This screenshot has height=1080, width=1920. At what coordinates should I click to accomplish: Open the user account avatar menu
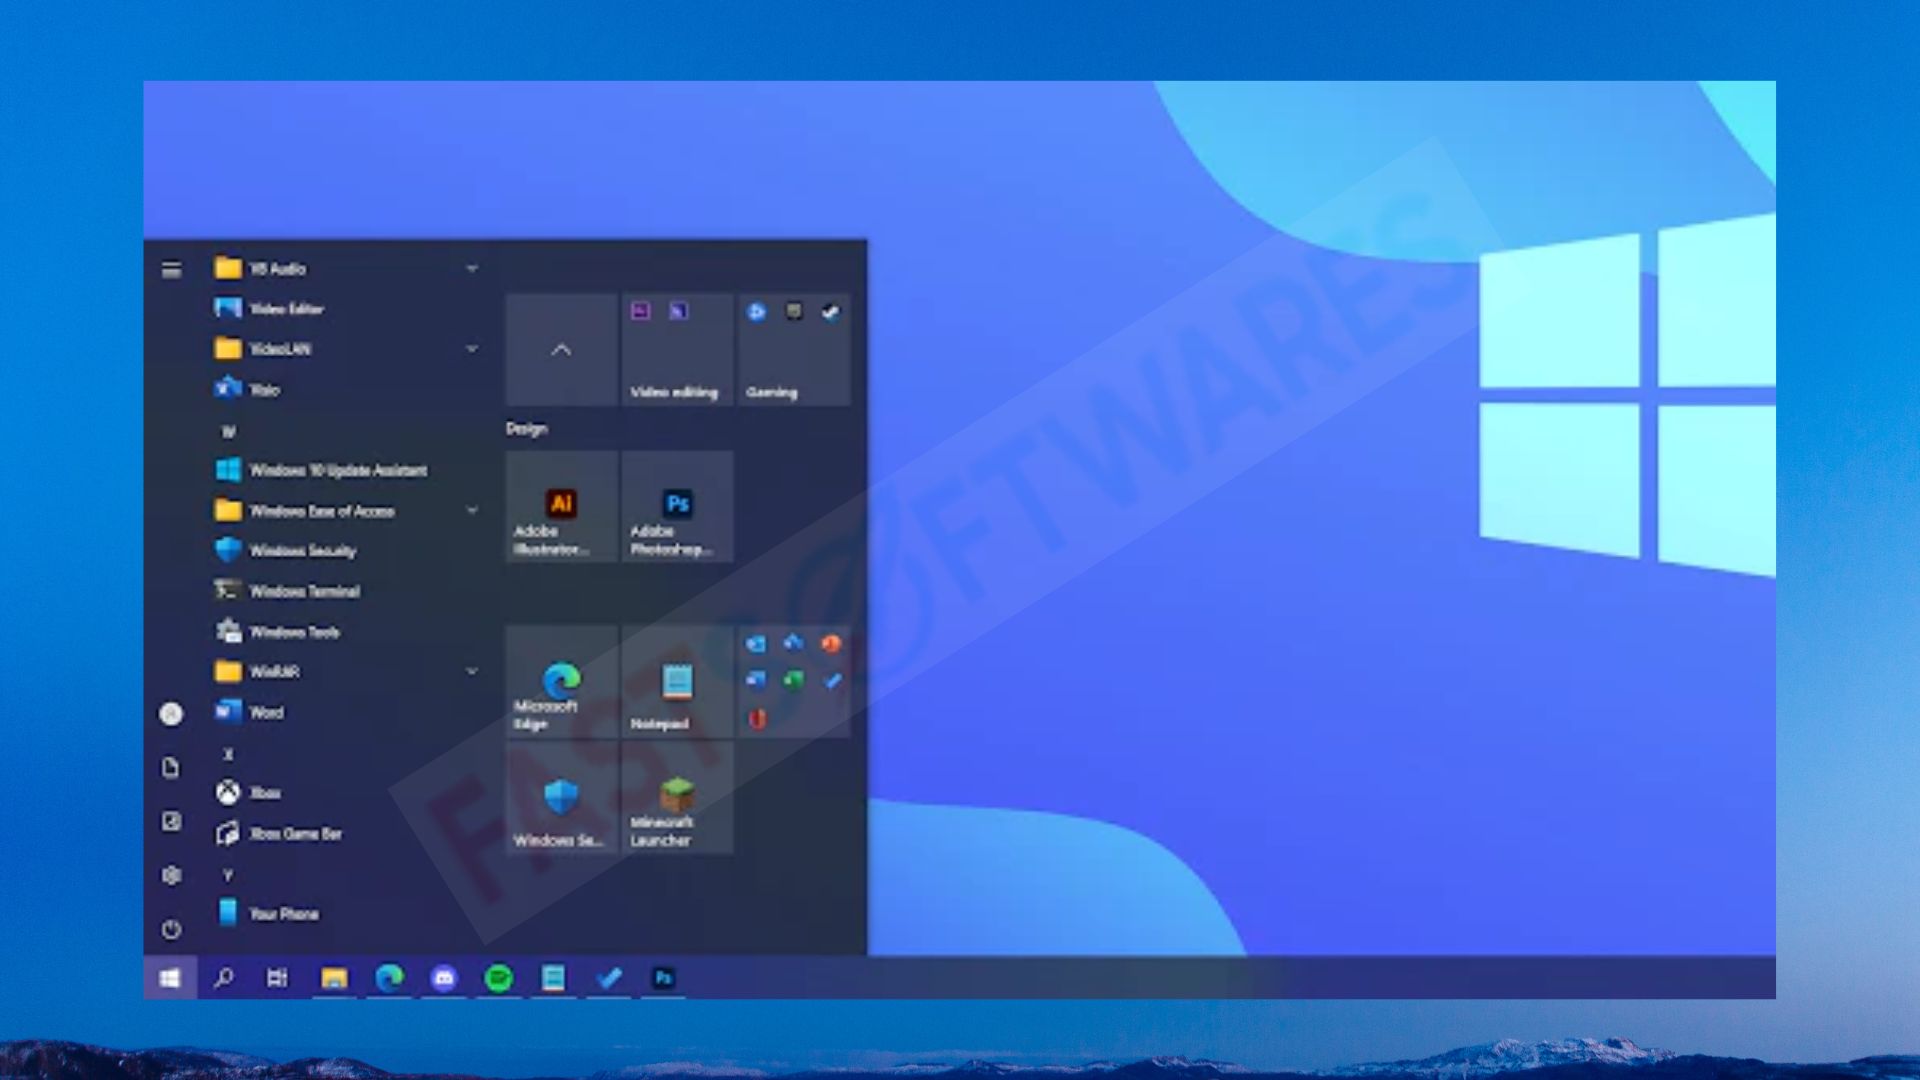(x=171, y=713)
